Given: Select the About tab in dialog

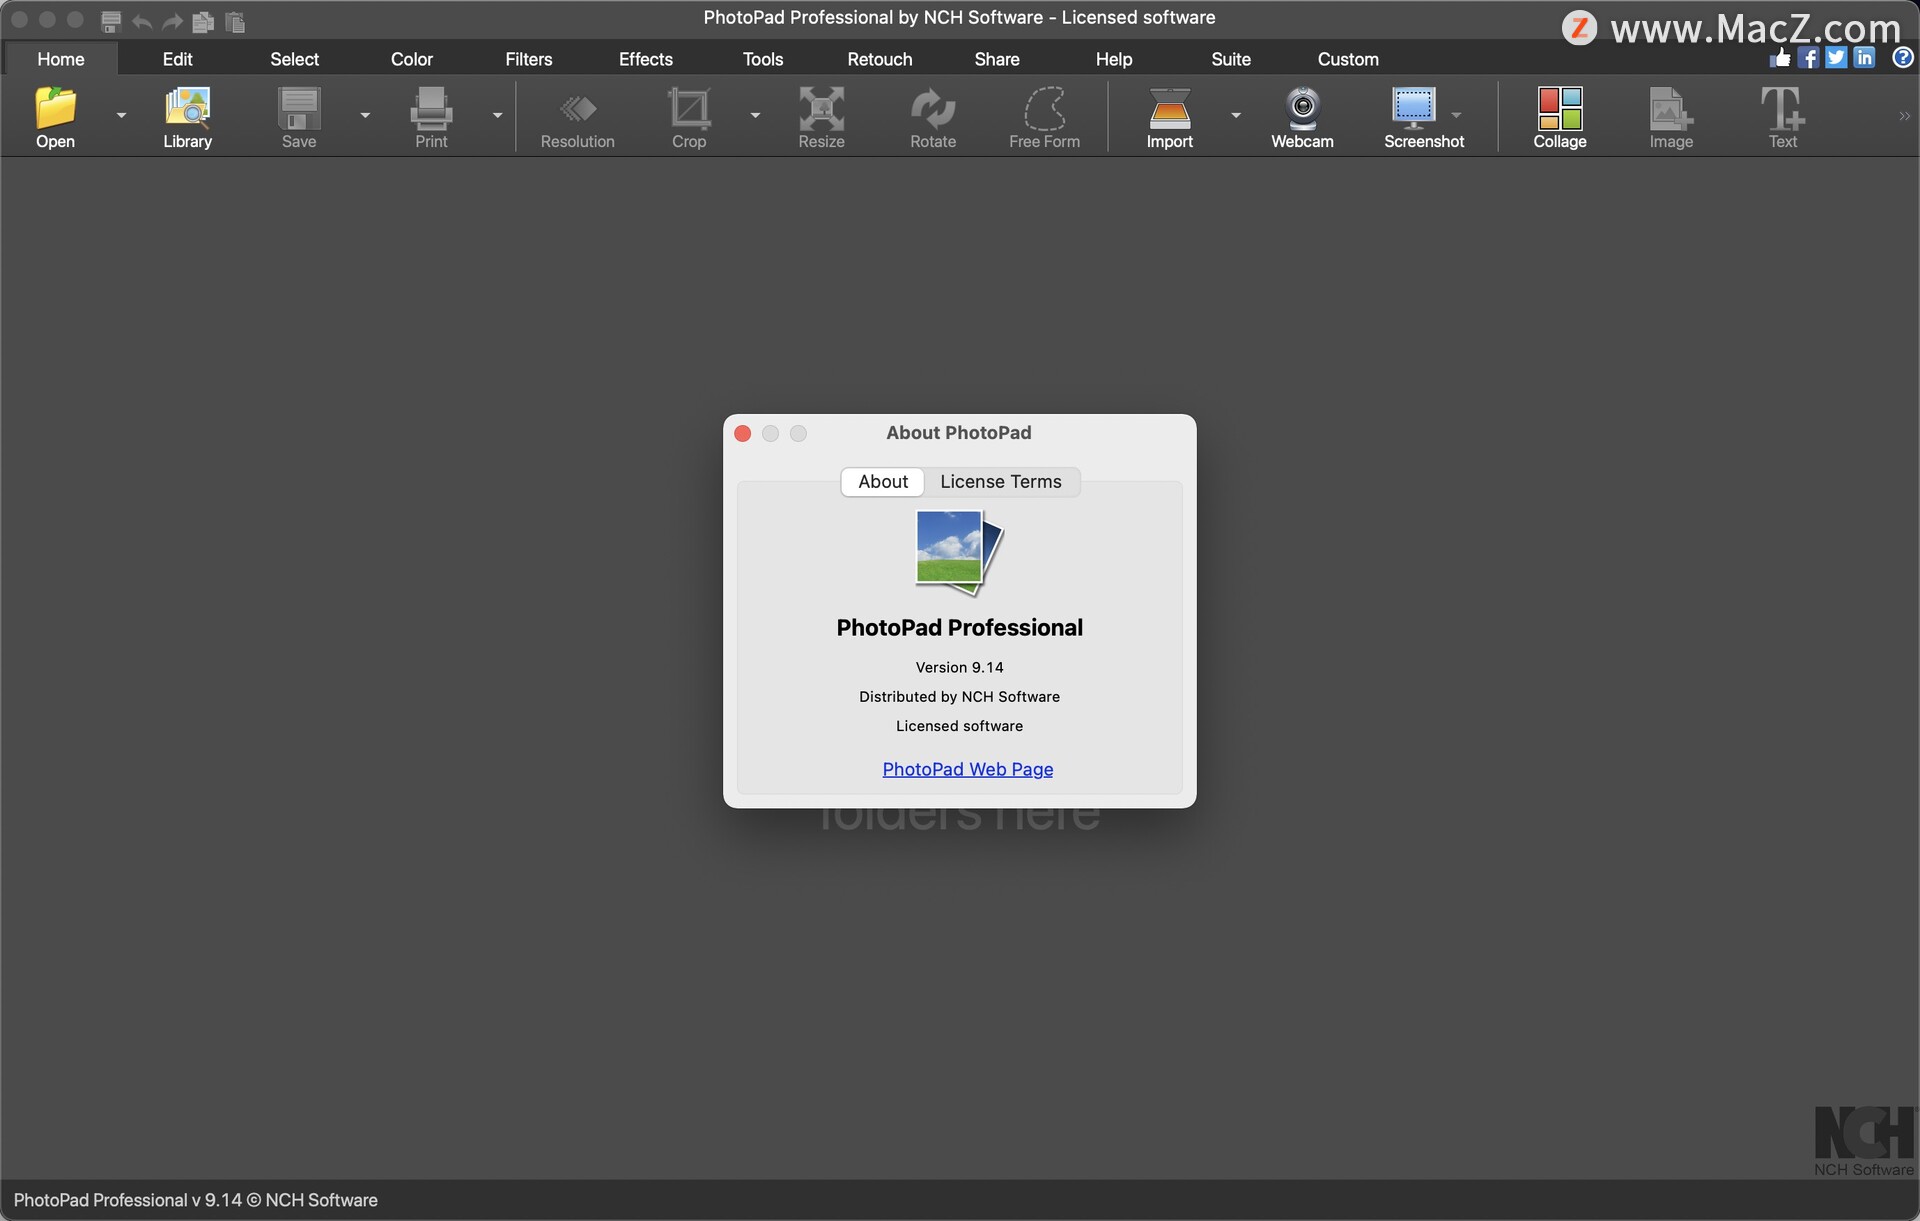Looking at the screenshot, I should coord(883,482).
